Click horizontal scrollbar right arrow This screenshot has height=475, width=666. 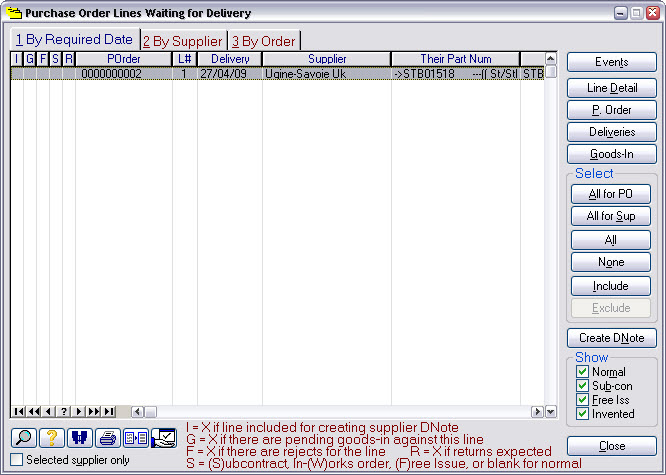coord(537,412)
